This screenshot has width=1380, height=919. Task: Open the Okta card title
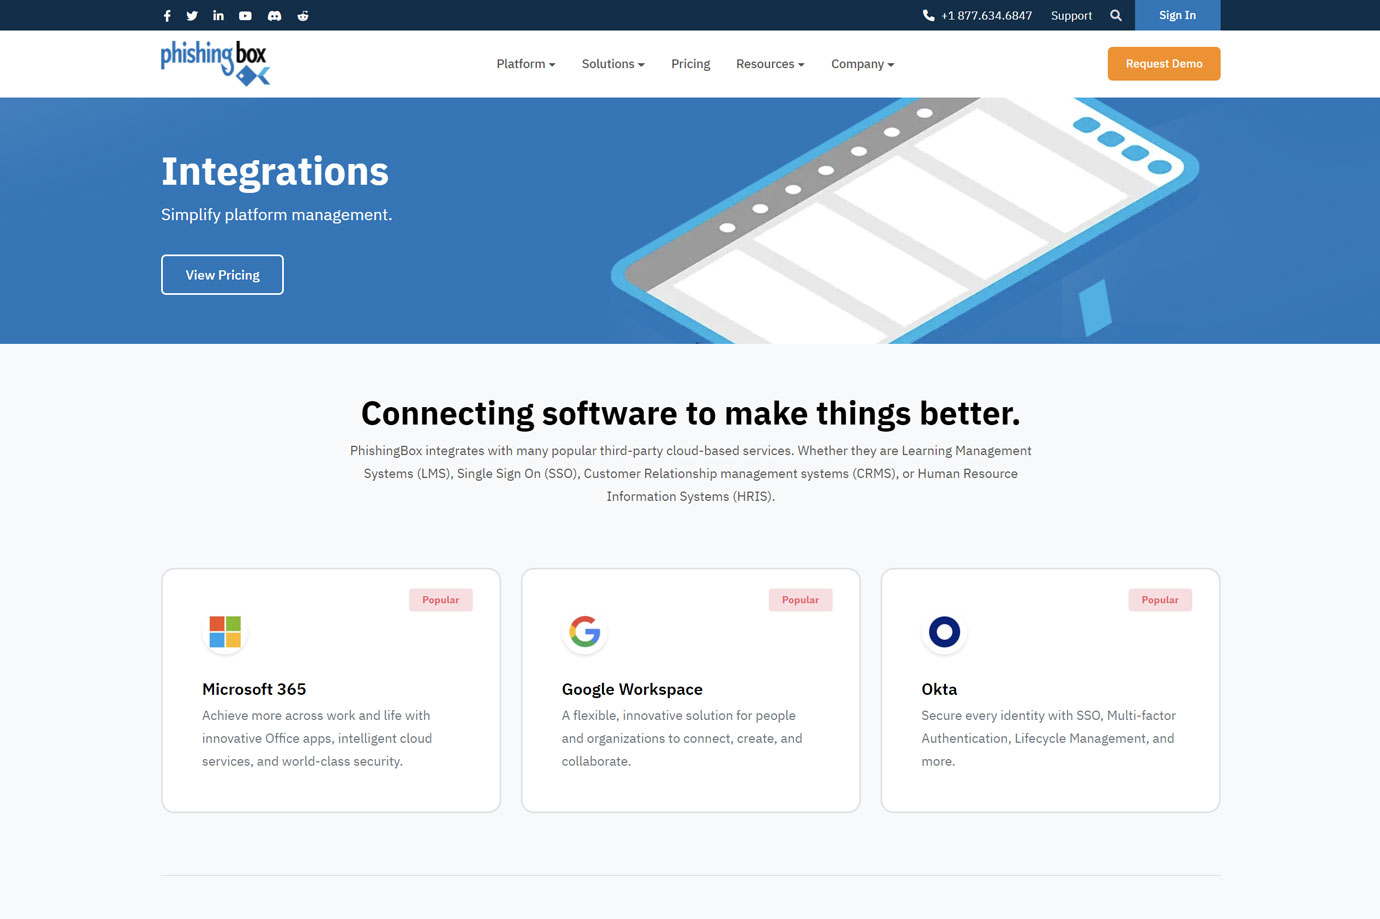coord(939,689)
